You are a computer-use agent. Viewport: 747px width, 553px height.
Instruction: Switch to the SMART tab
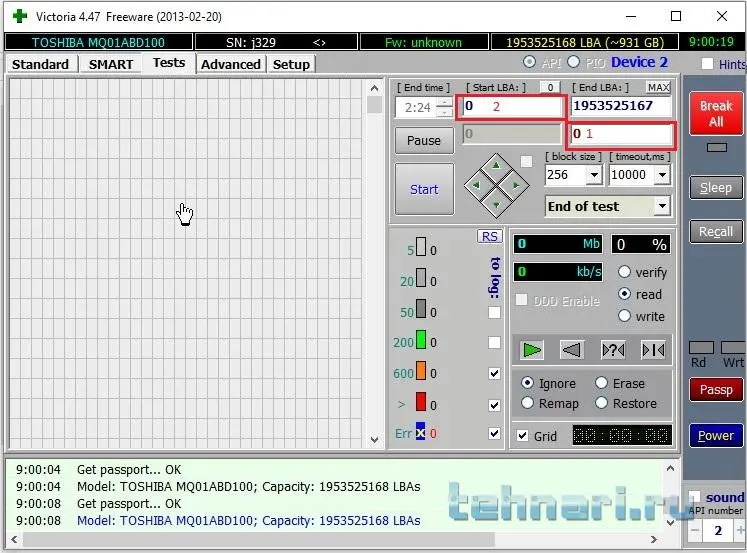click(110, 64)
